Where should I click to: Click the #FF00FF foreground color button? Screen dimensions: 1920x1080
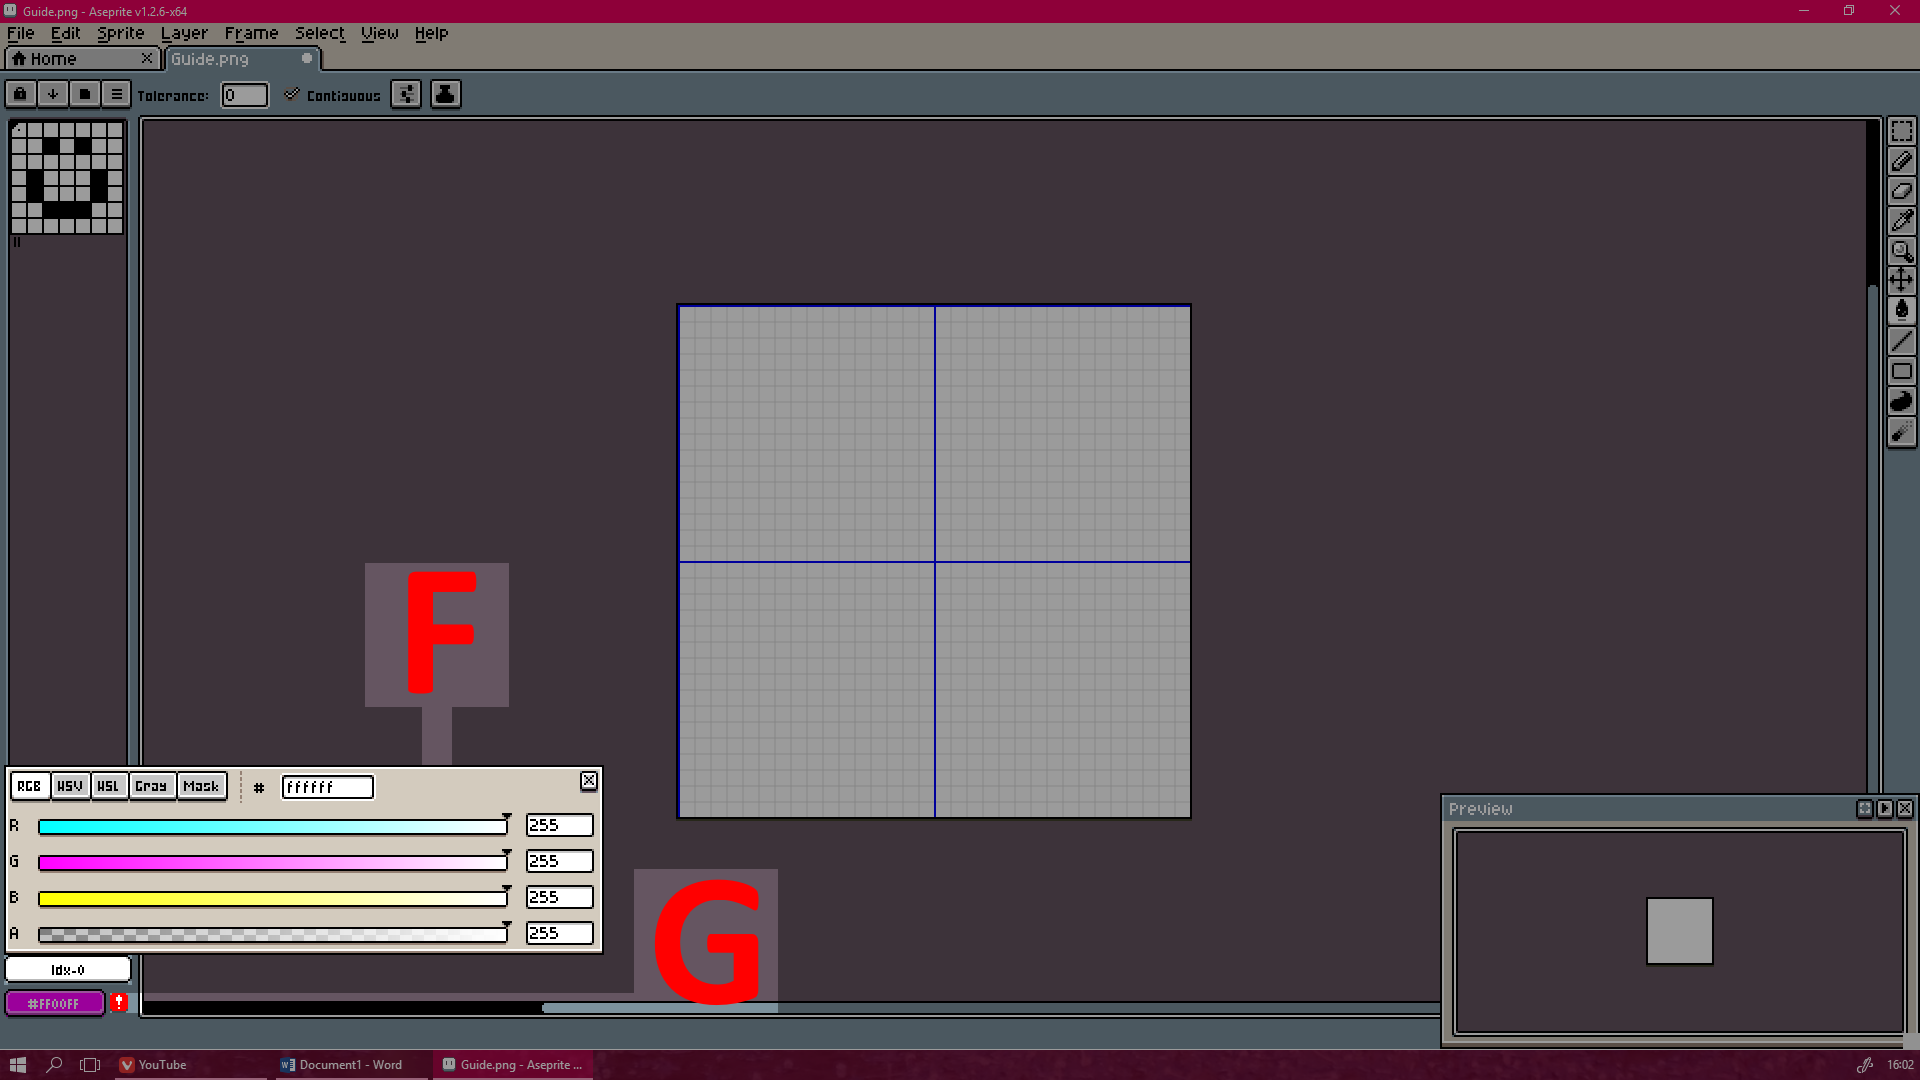(54, 1003)
